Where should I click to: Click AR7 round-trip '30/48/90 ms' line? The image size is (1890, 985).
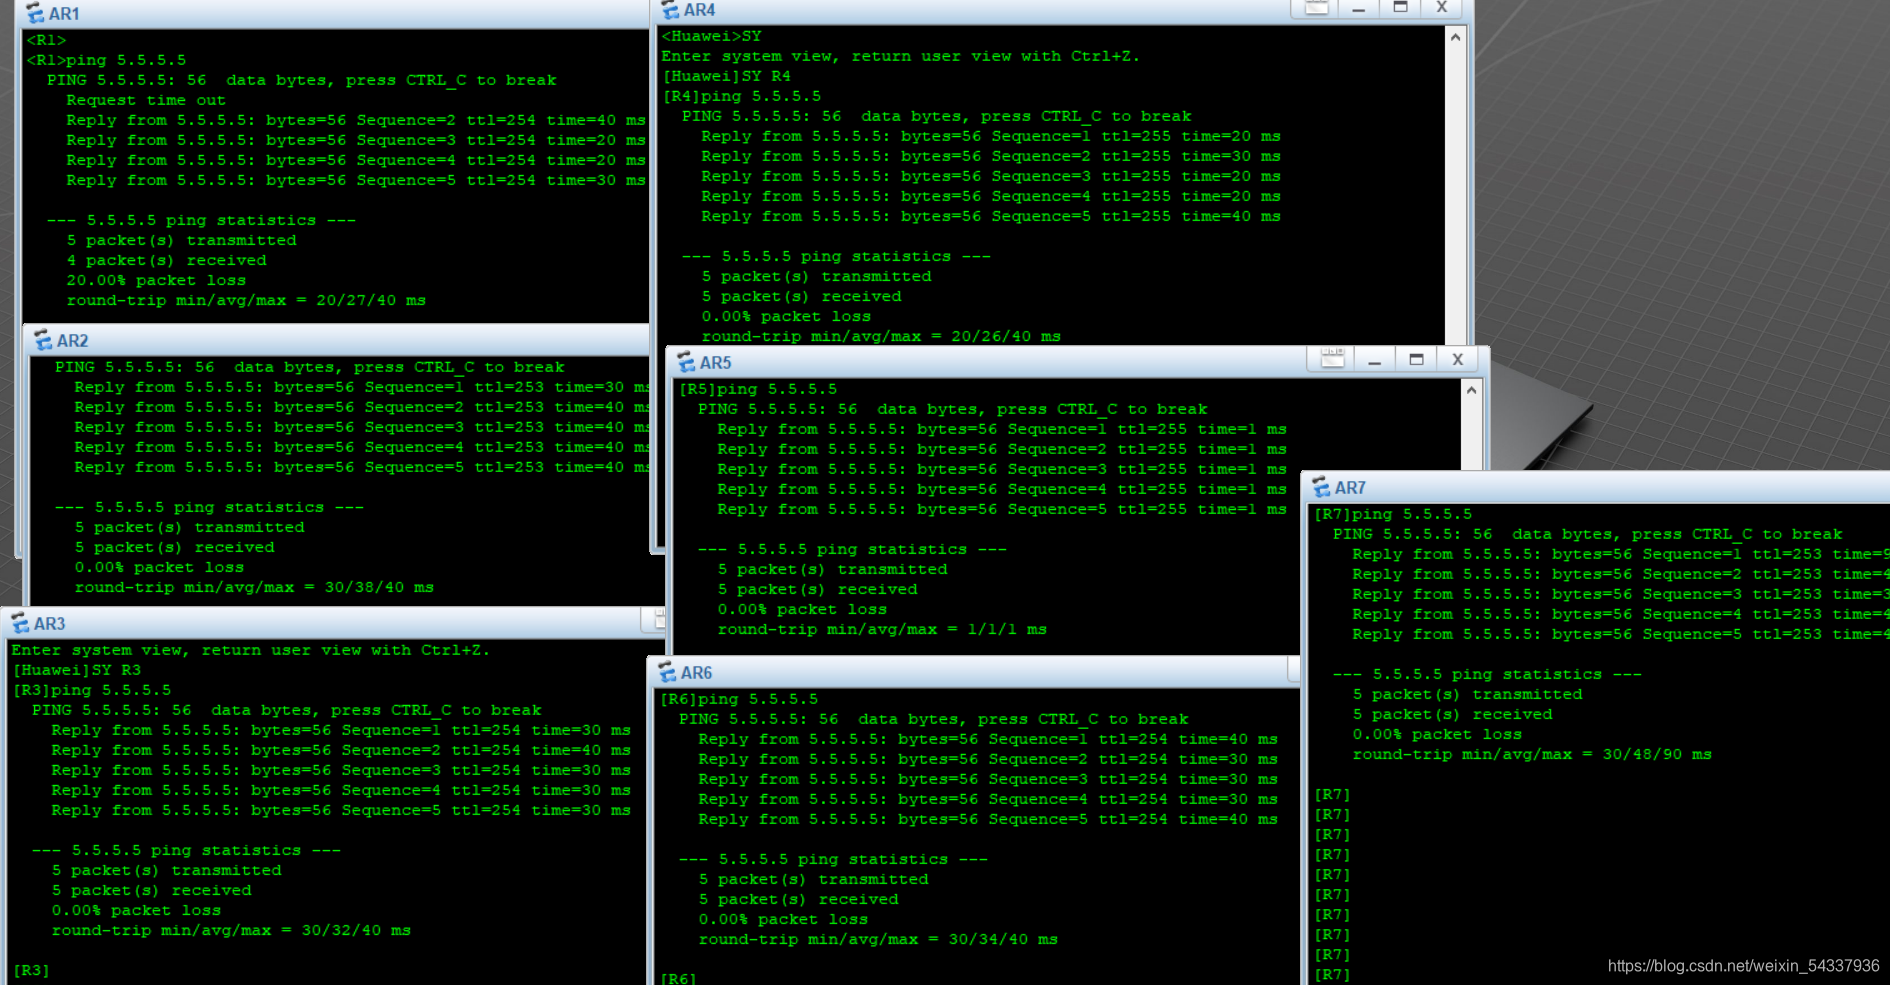(x=1532, y=754)
